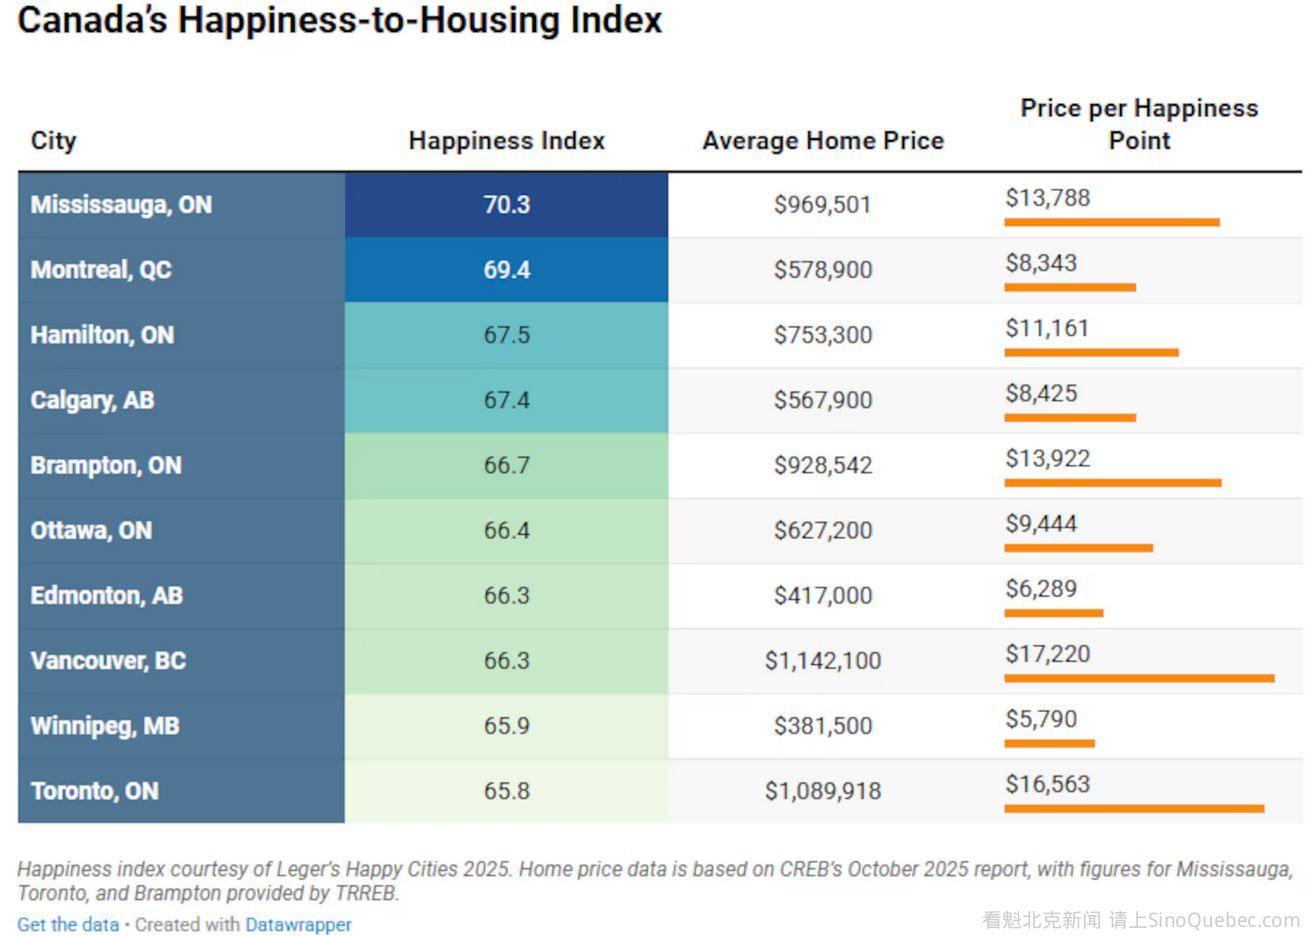Click the Average Home Price header

pyautogui.click(x=822, y=140)
